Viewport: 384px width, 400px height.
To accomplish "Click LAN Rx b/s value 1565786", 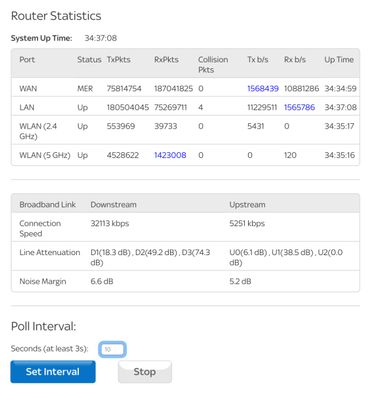I will (x=299, y=107).
